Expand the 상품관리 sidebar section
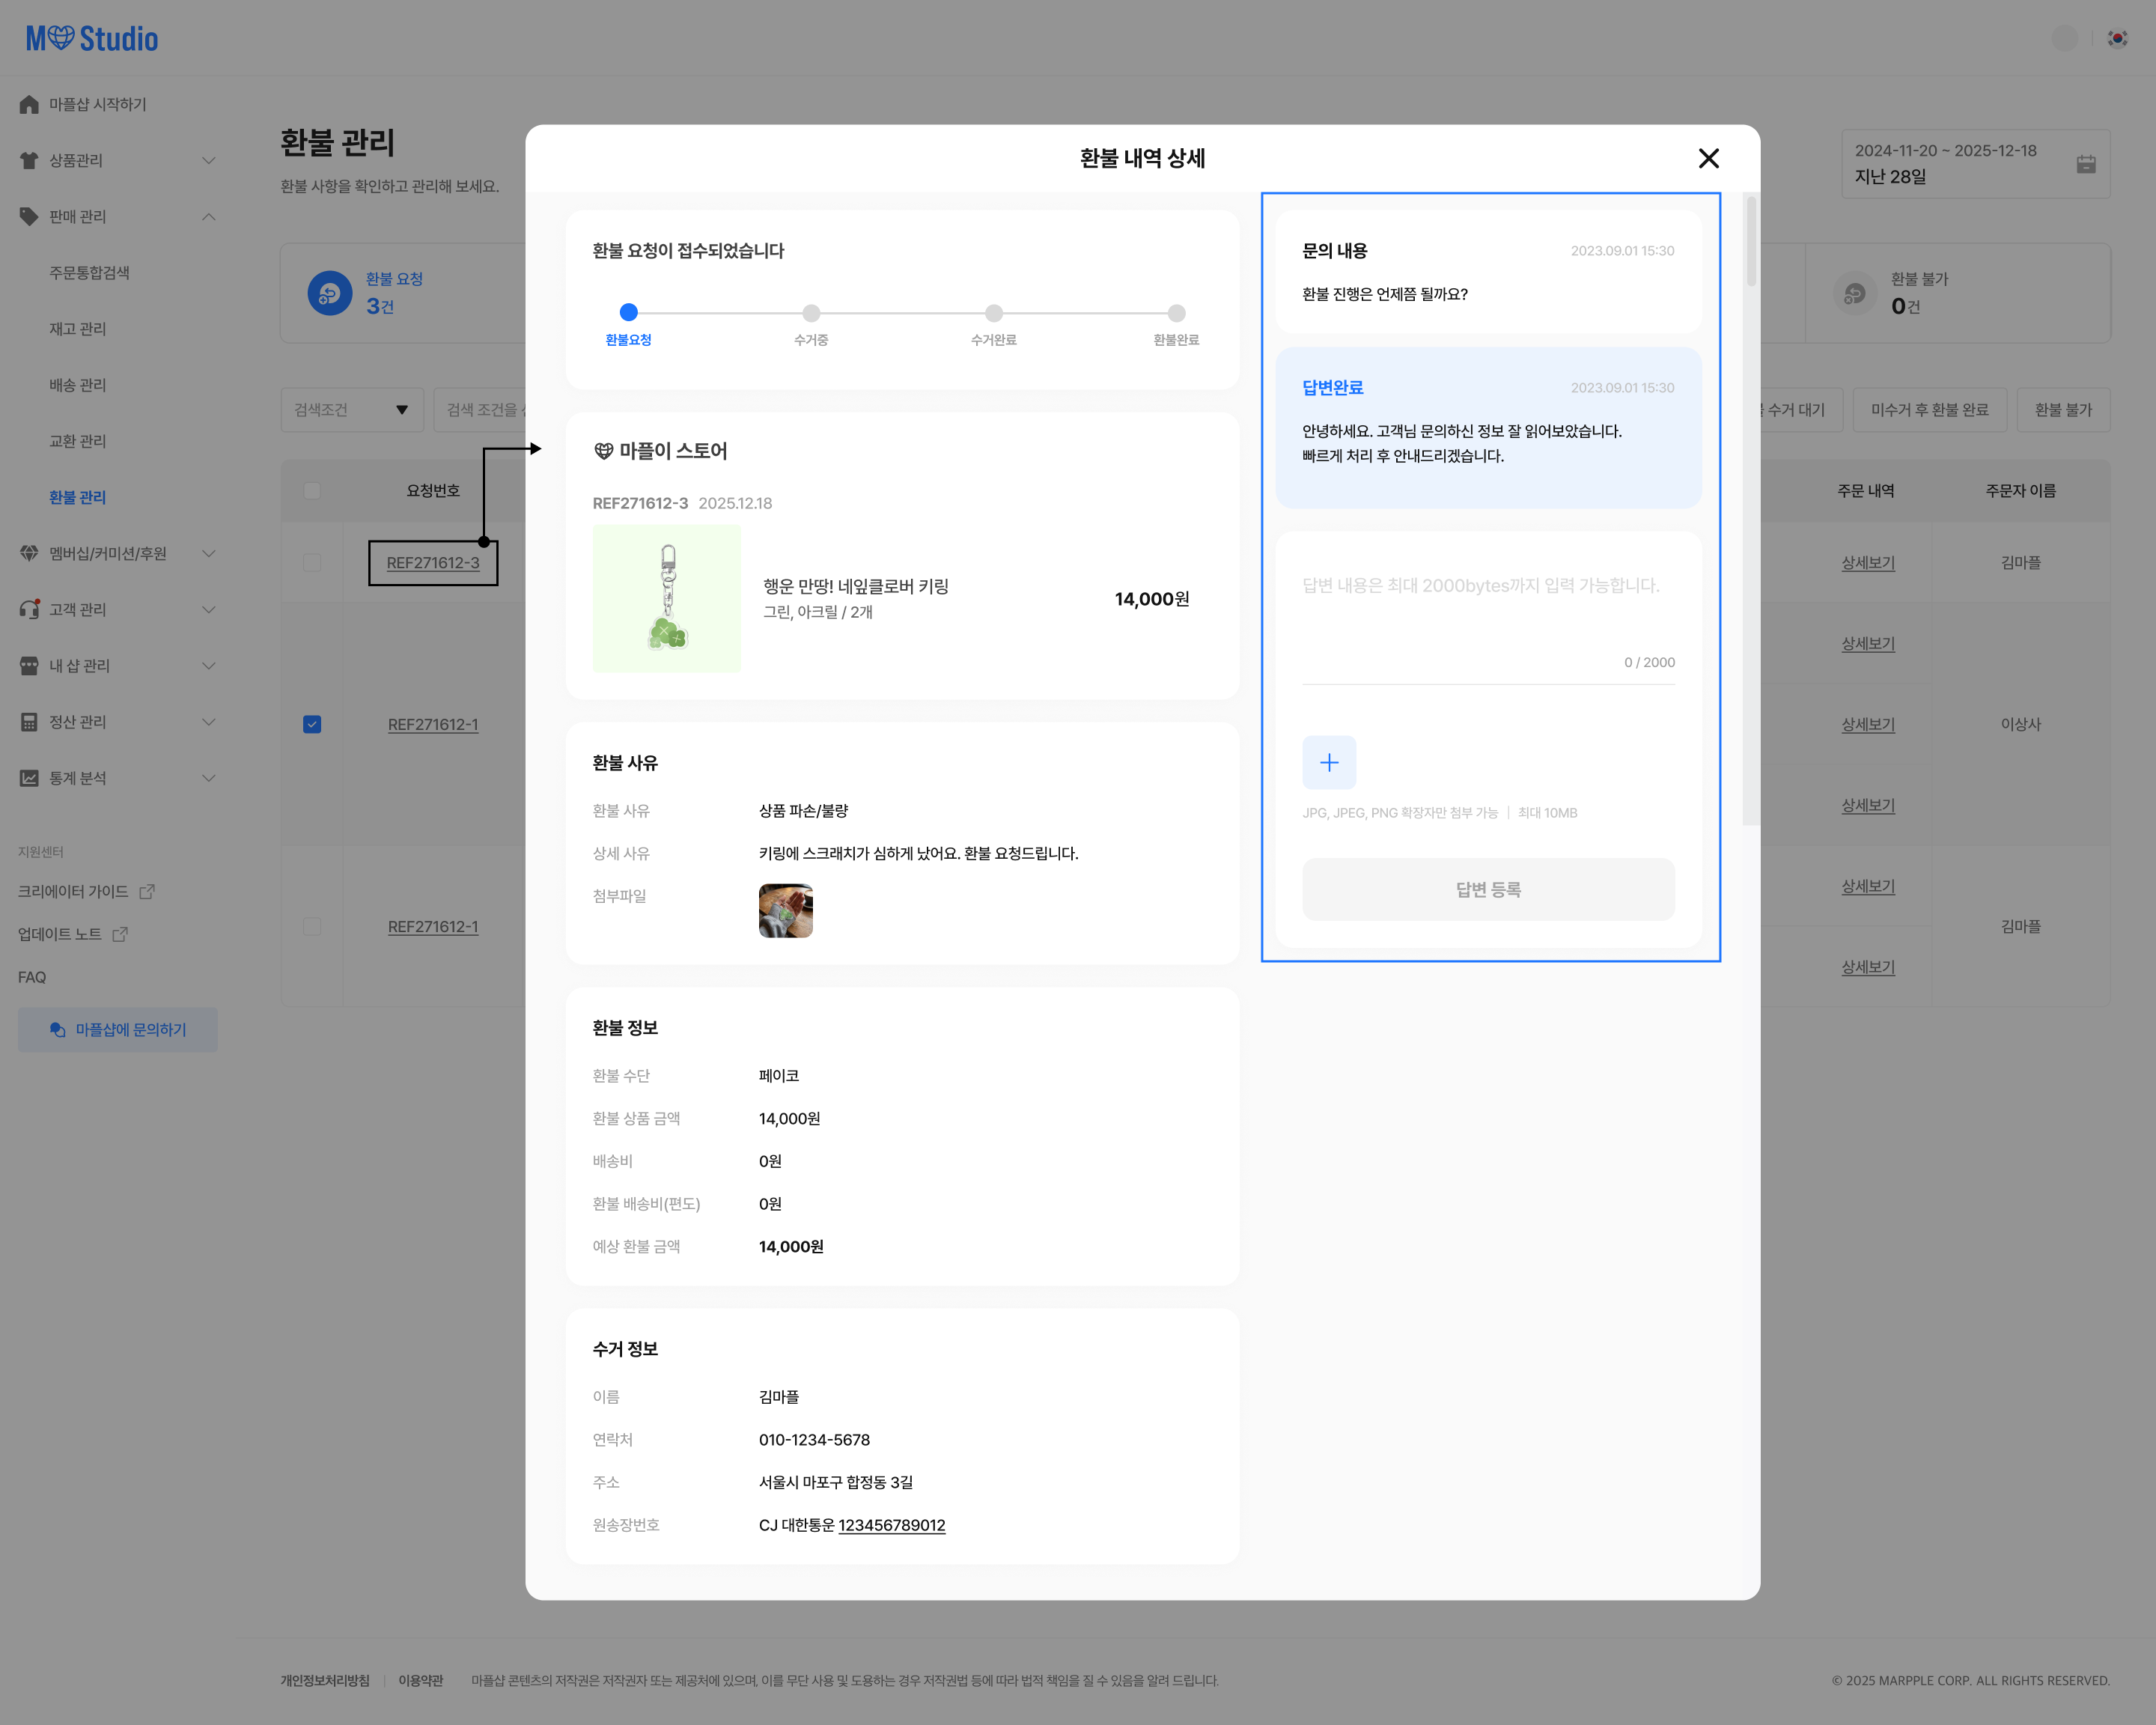The height and width of the screenshot is (1725, 2156). [208, 160]
